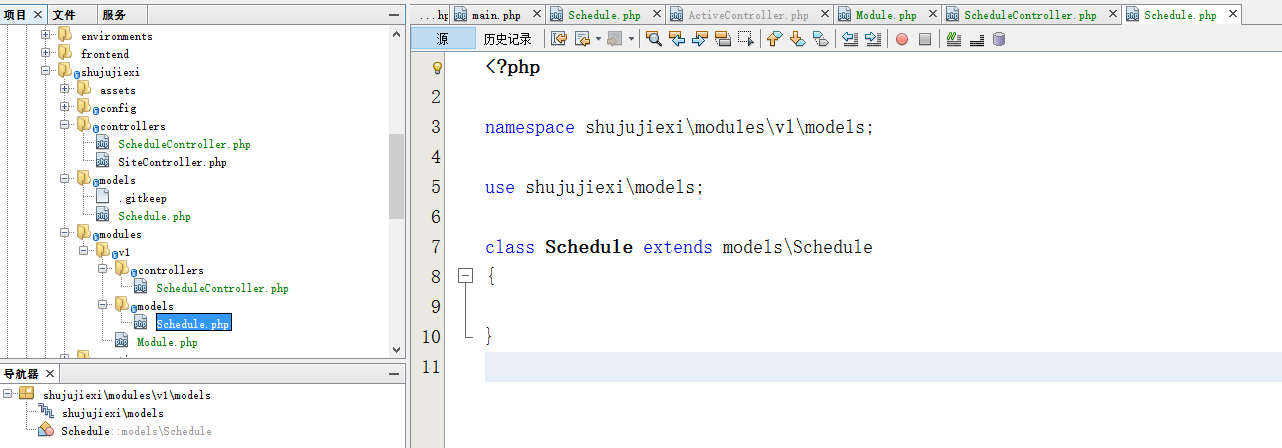This screenshot has width=1282, height=448.
Task: Click the shujujiexi folder icon
Action: point(65,71)
